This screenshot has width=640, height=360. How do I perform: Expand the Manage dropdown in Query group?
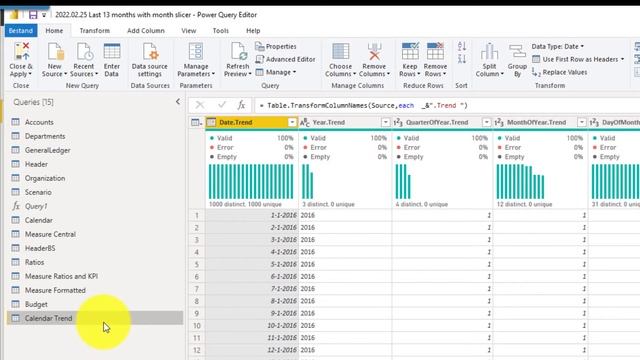276,72
